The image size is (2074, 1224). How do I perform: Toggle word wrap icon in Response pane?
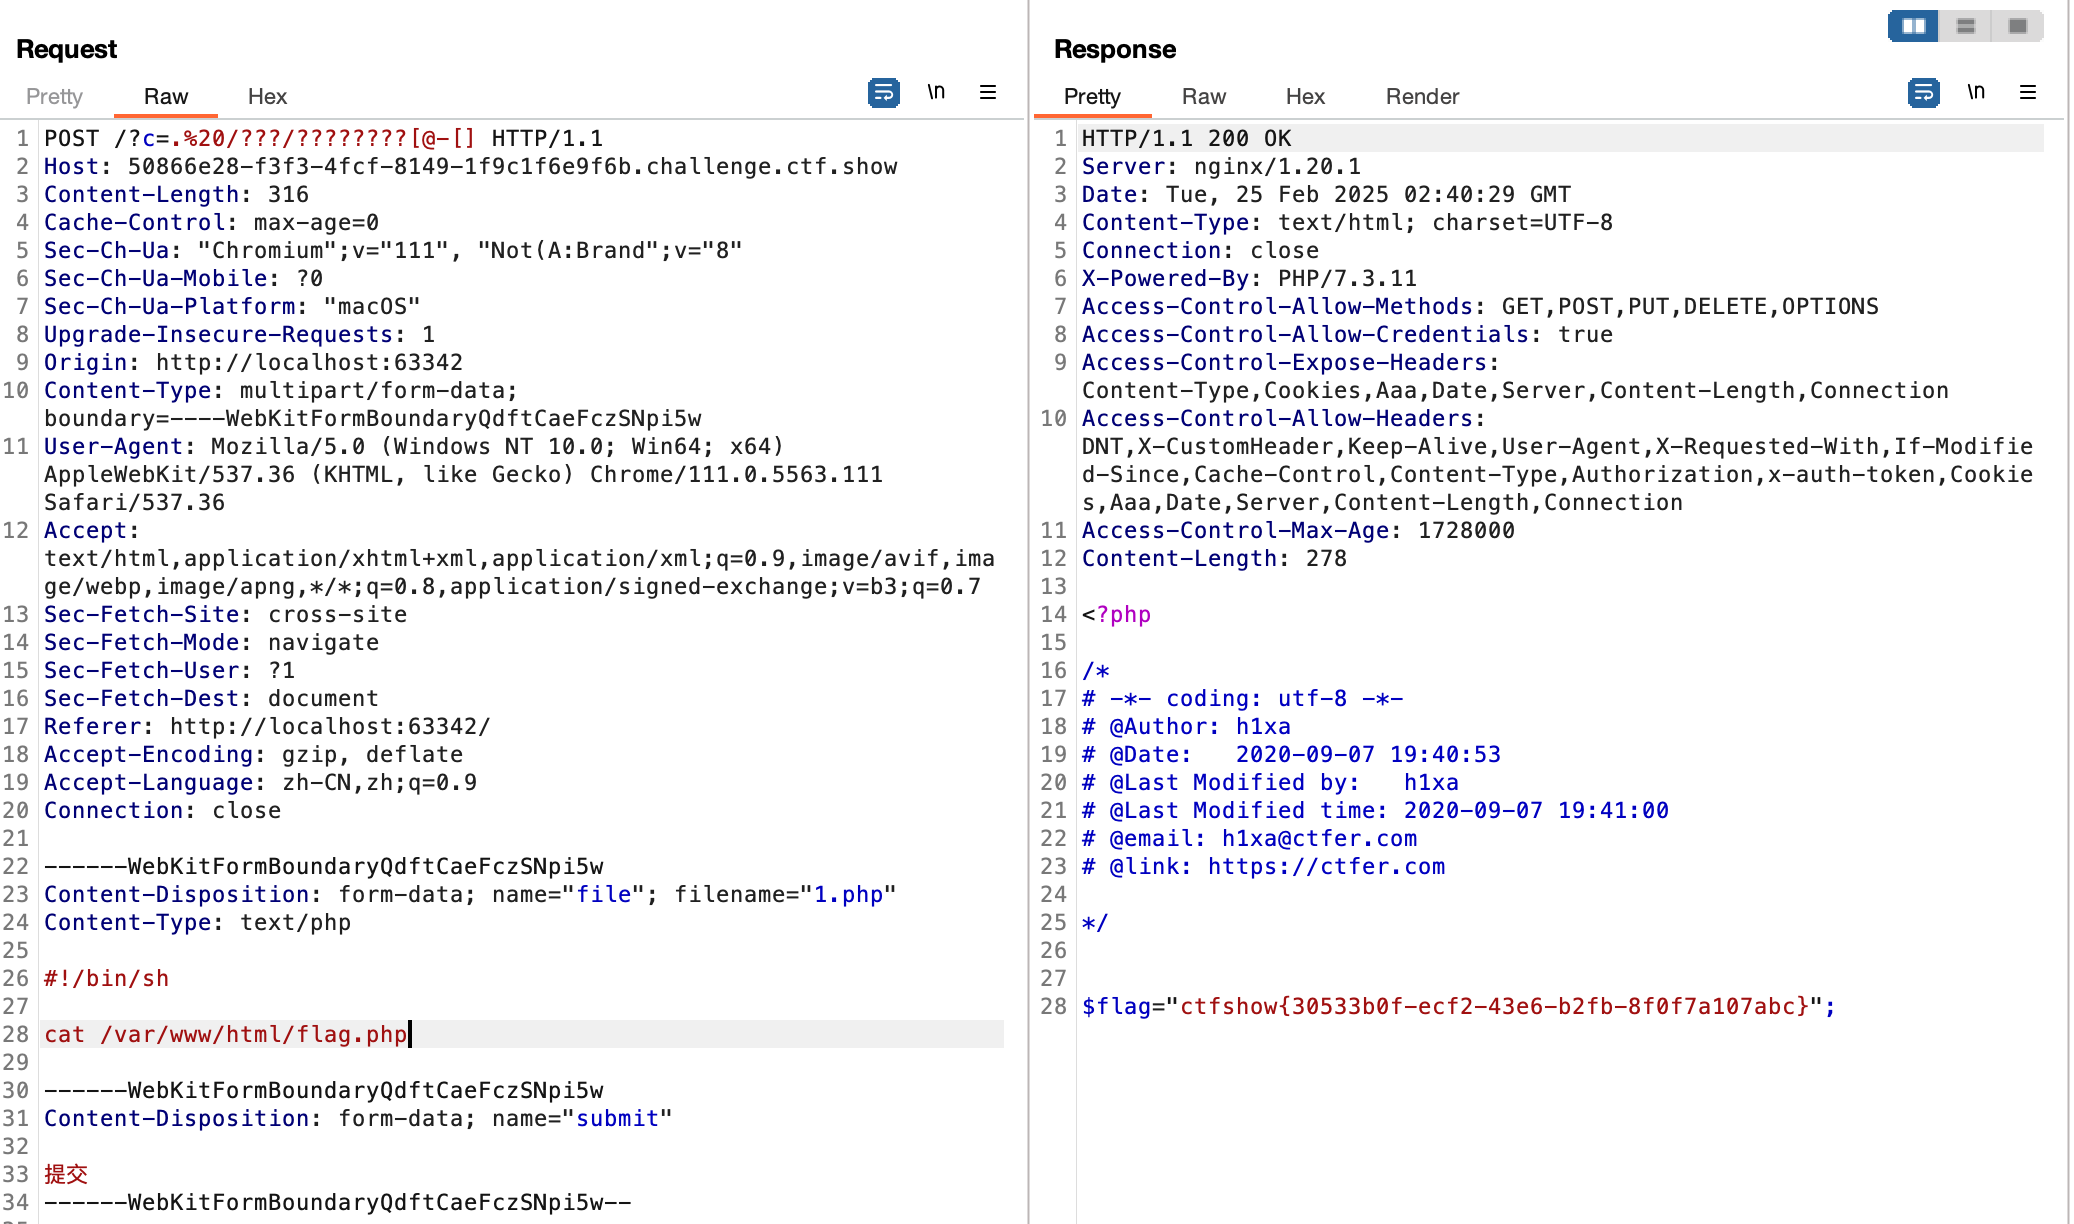coord(1923,93)
